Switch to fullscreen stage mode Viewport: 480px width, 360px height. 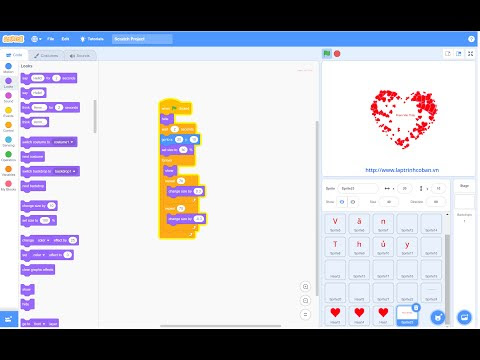(470, 54)
